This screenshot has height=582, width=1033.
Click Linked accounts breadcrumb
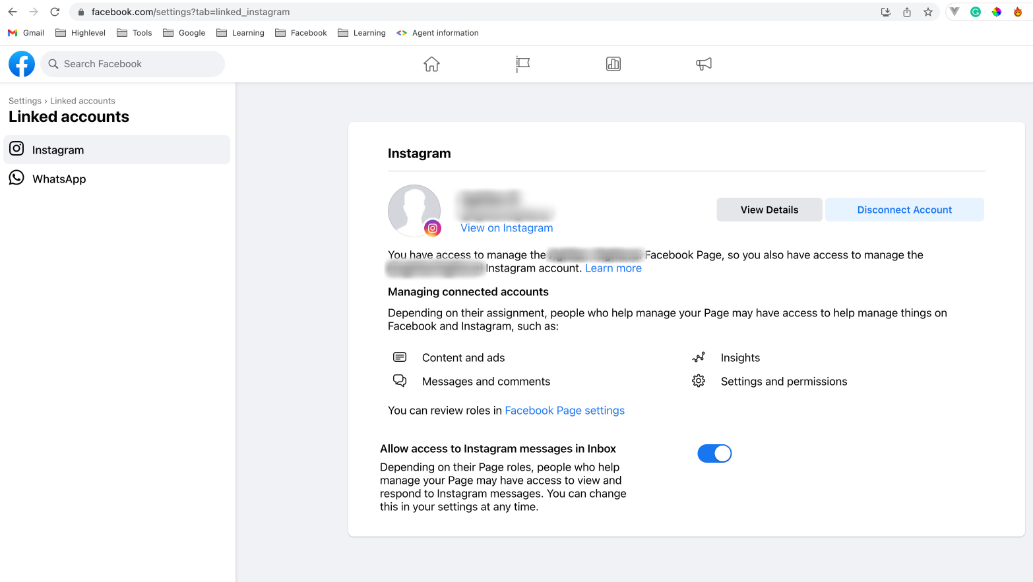tap(83, 101)
